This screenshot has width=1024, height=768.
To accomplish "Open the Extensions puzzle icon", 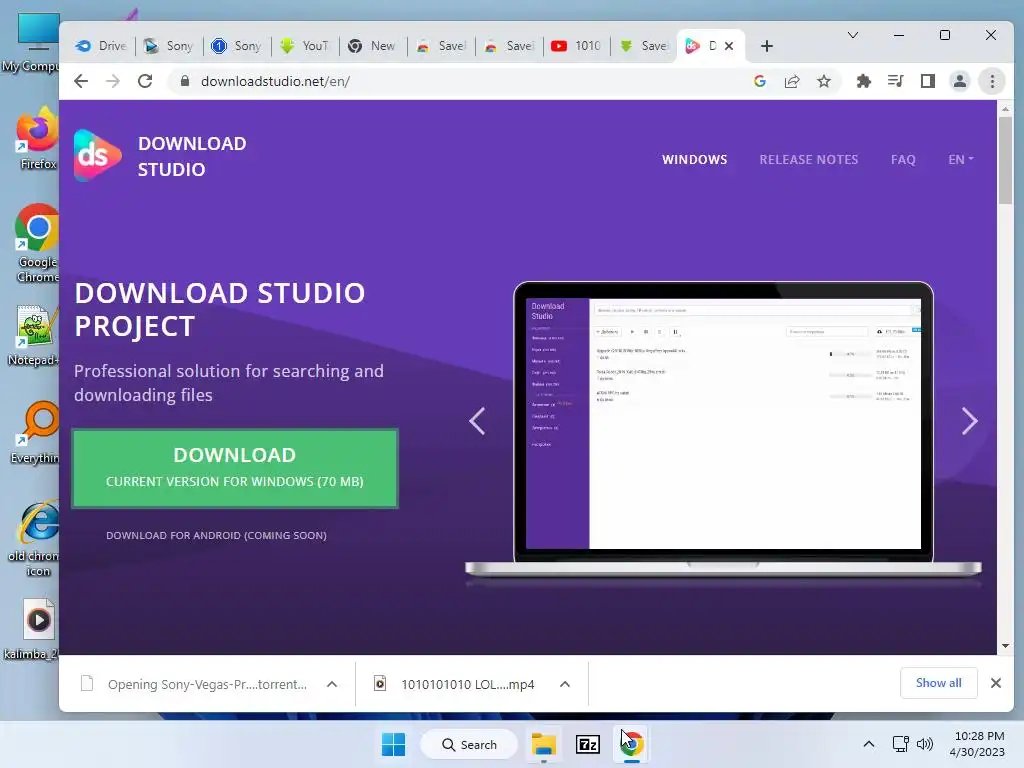I will coord(863,81).
